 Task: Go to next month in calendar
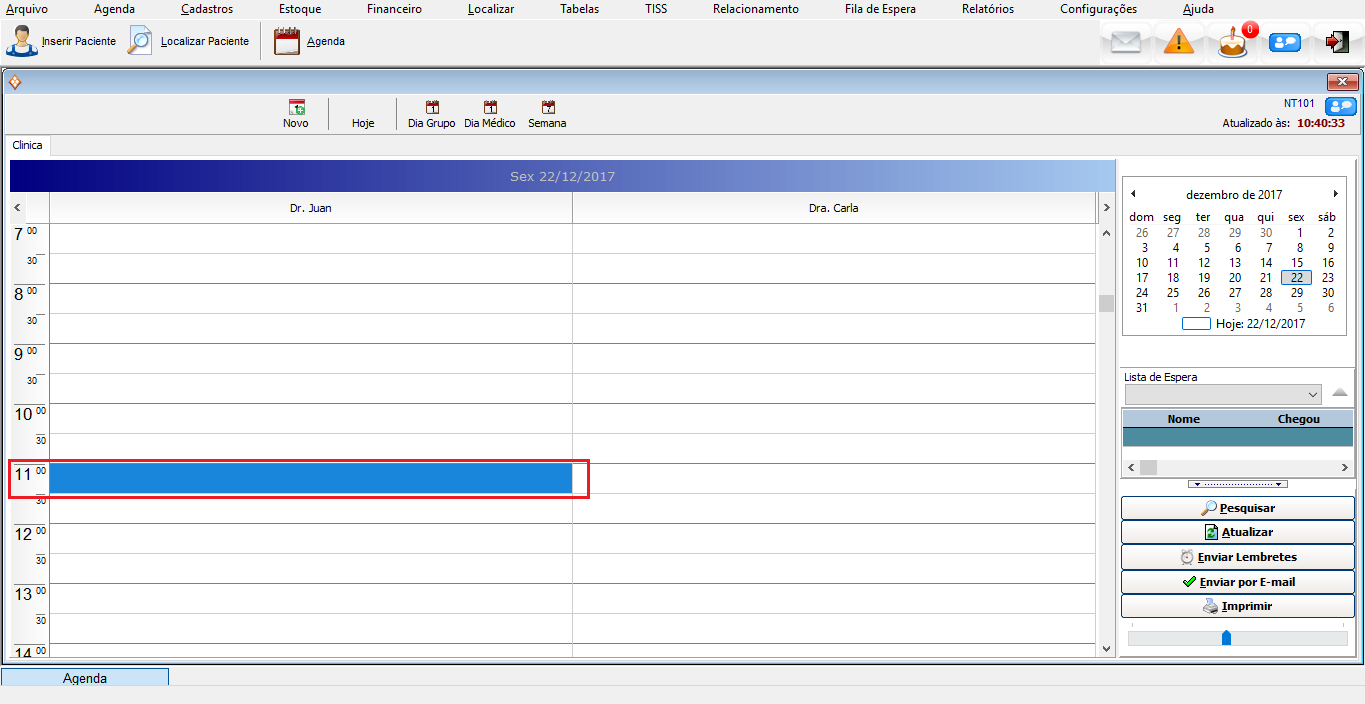[1335, 194]
